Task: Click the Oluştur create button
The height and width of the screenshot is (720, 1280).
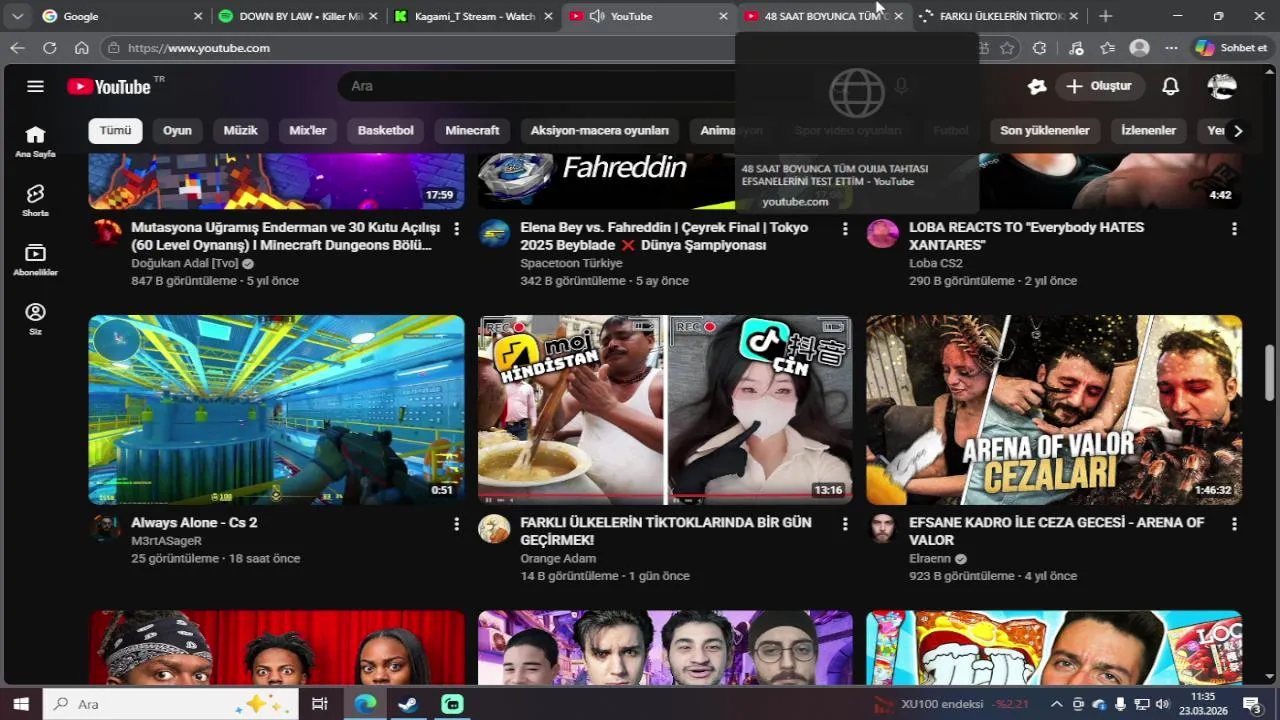Action: (x=1099, y=86)
